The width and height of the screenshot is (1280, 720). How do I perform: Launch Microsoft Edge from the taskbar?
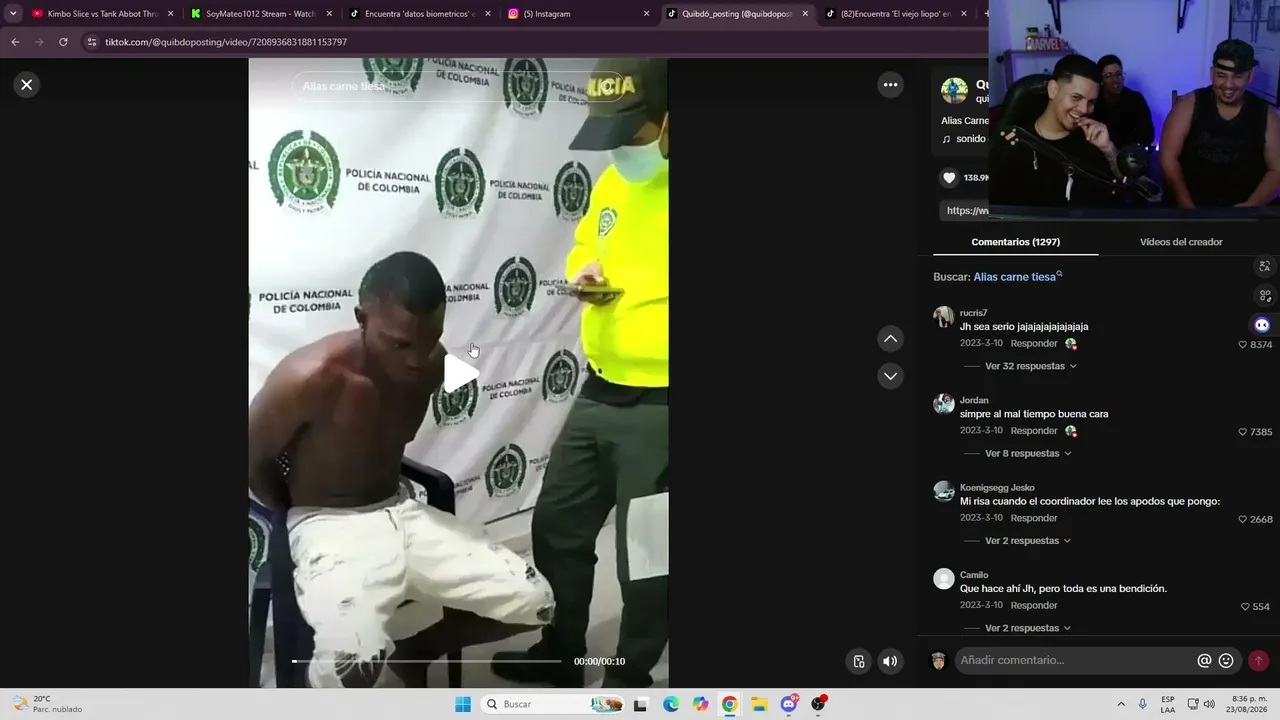pyautogui.click(x=671, y=704)
